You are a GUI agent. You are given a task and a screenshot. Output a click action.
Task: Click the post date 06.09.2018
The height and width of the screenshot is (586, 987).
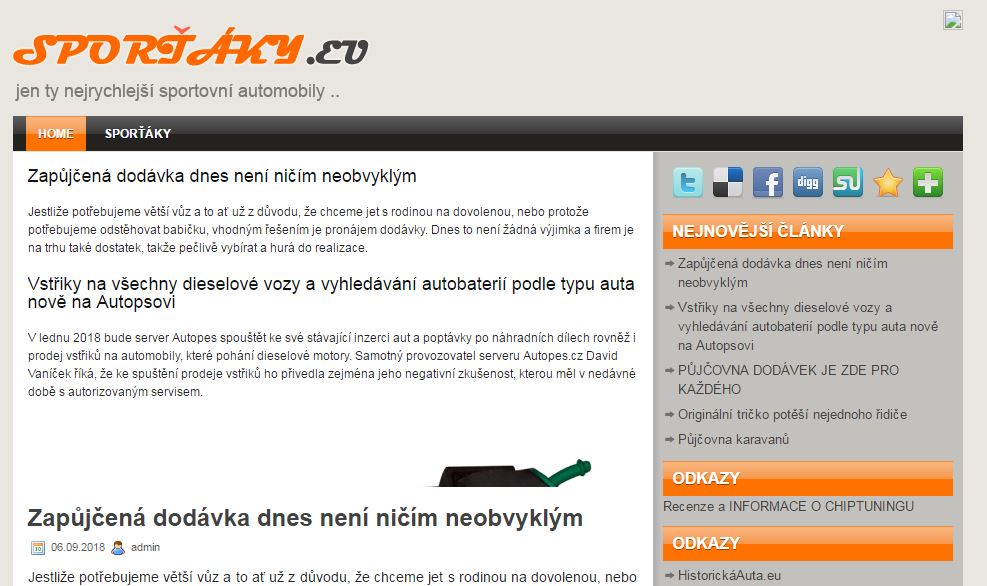tap(78, 547)
